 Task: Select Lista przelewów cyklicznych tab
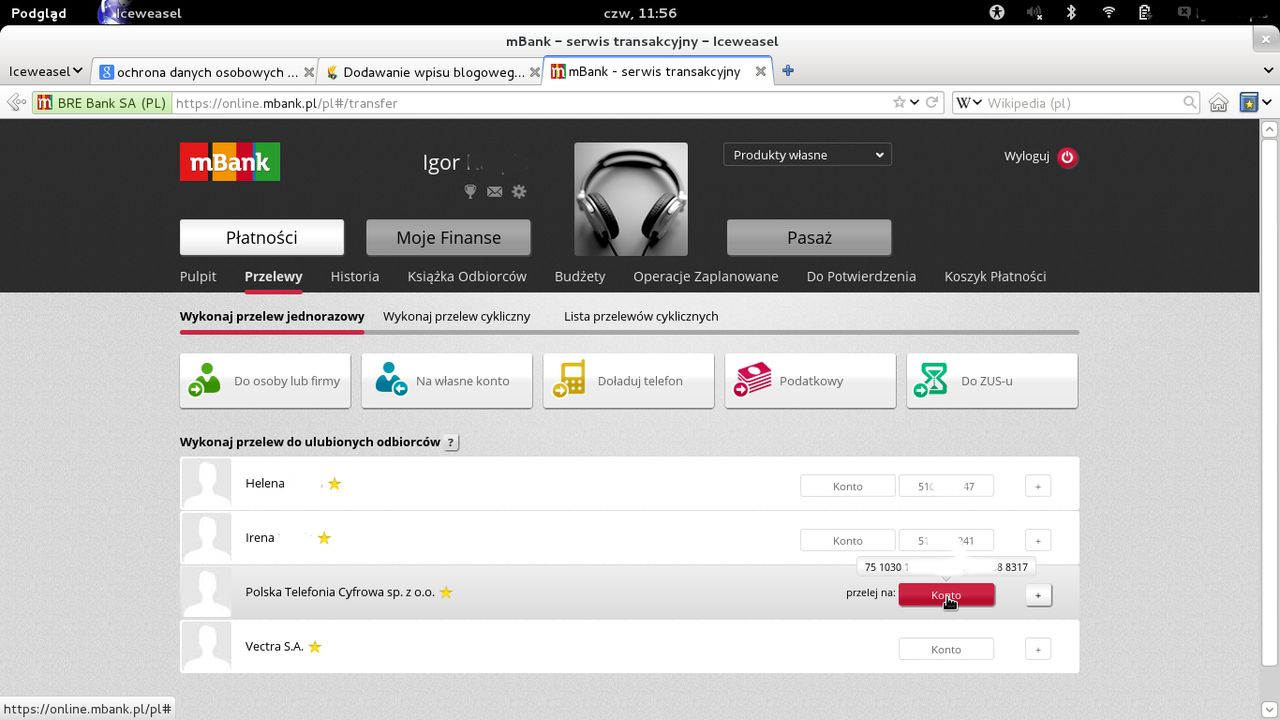pos(641,316)
